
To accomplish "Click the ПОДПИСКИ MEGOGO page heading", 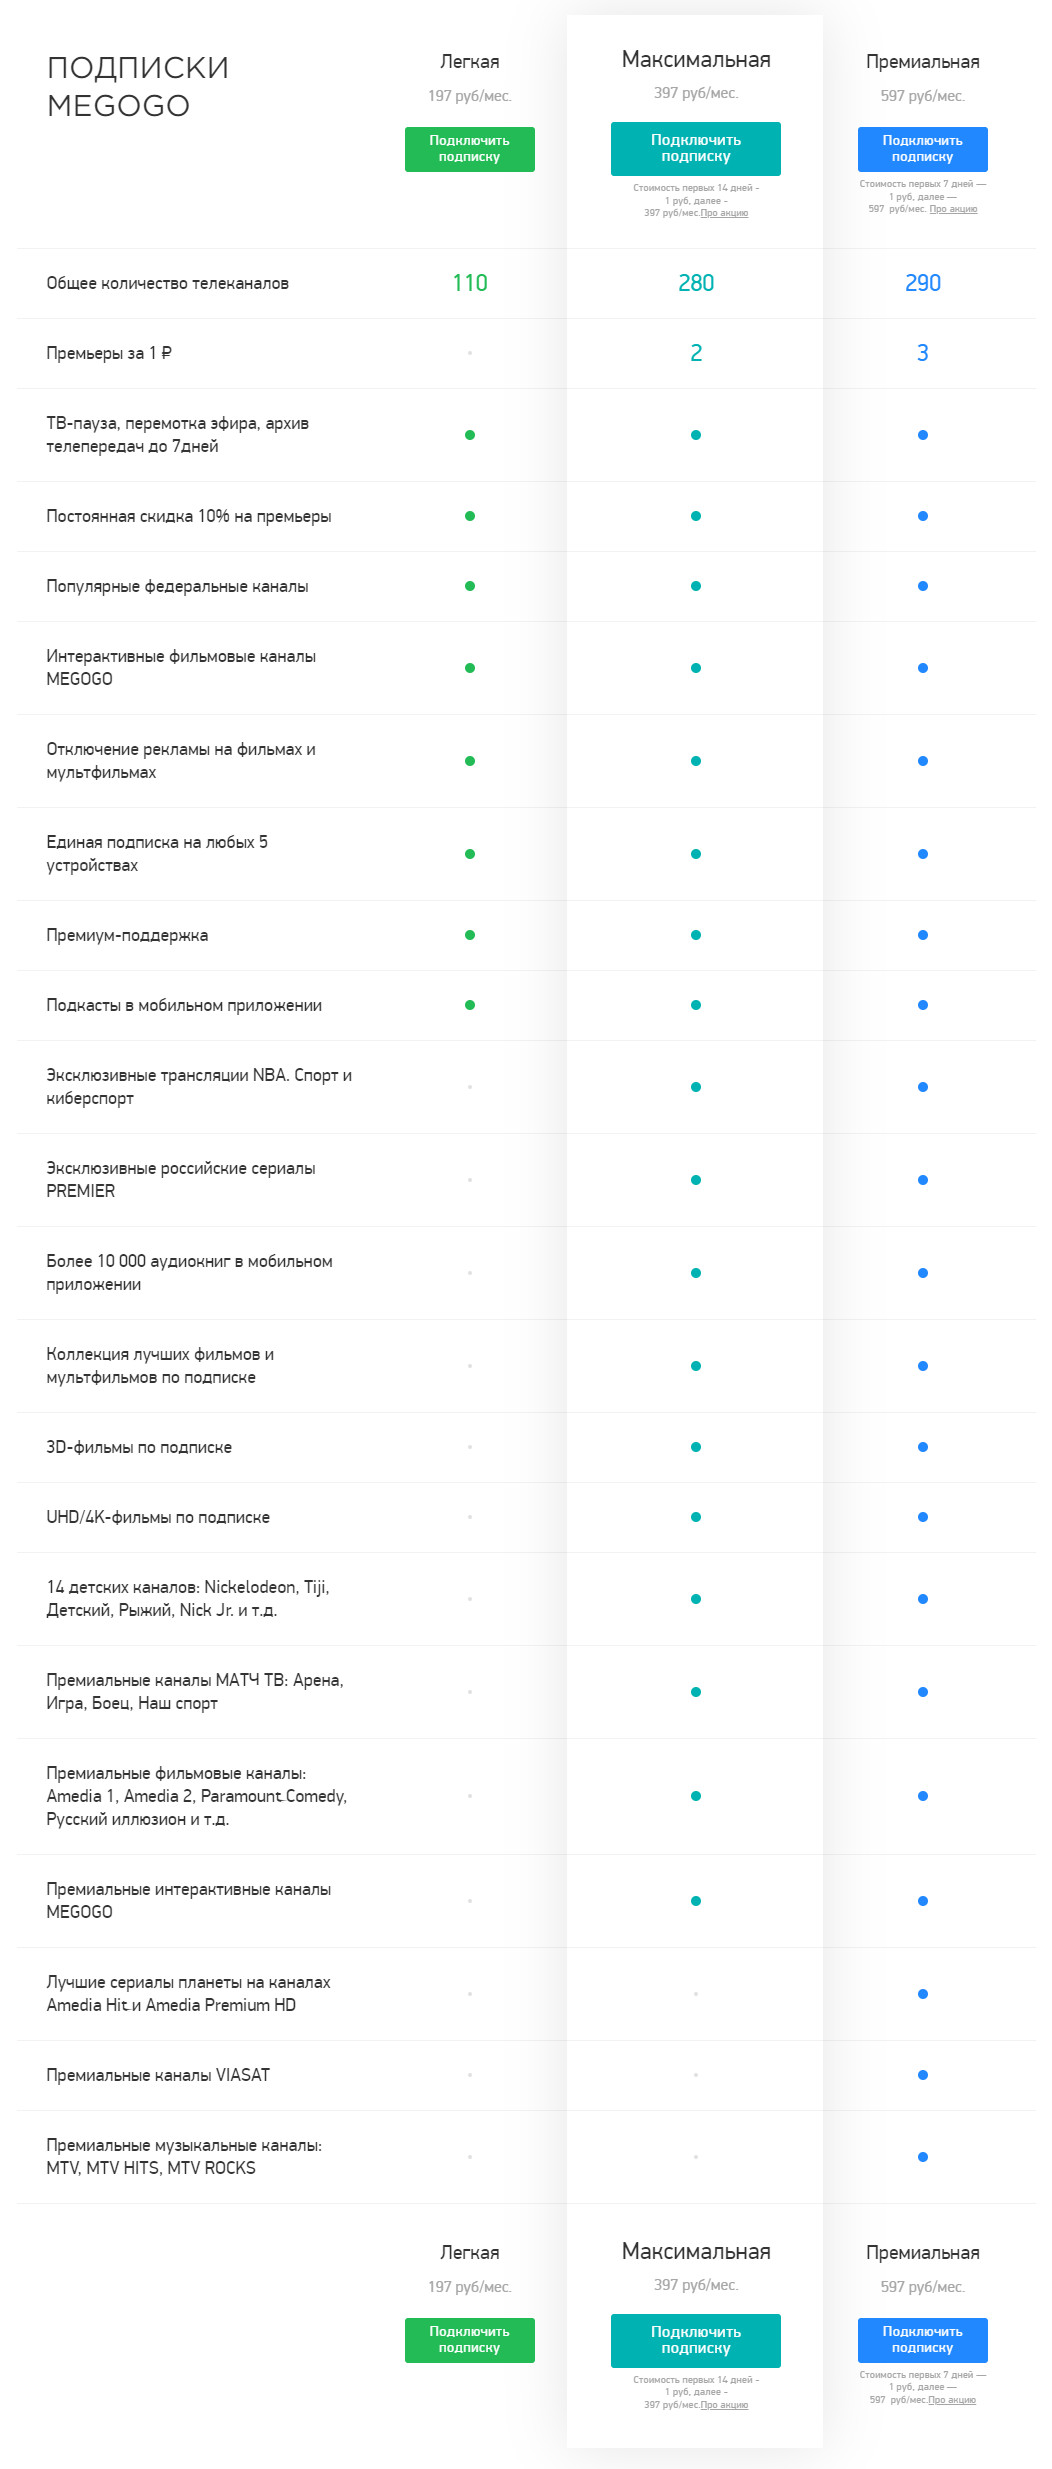I will (138, 86).
